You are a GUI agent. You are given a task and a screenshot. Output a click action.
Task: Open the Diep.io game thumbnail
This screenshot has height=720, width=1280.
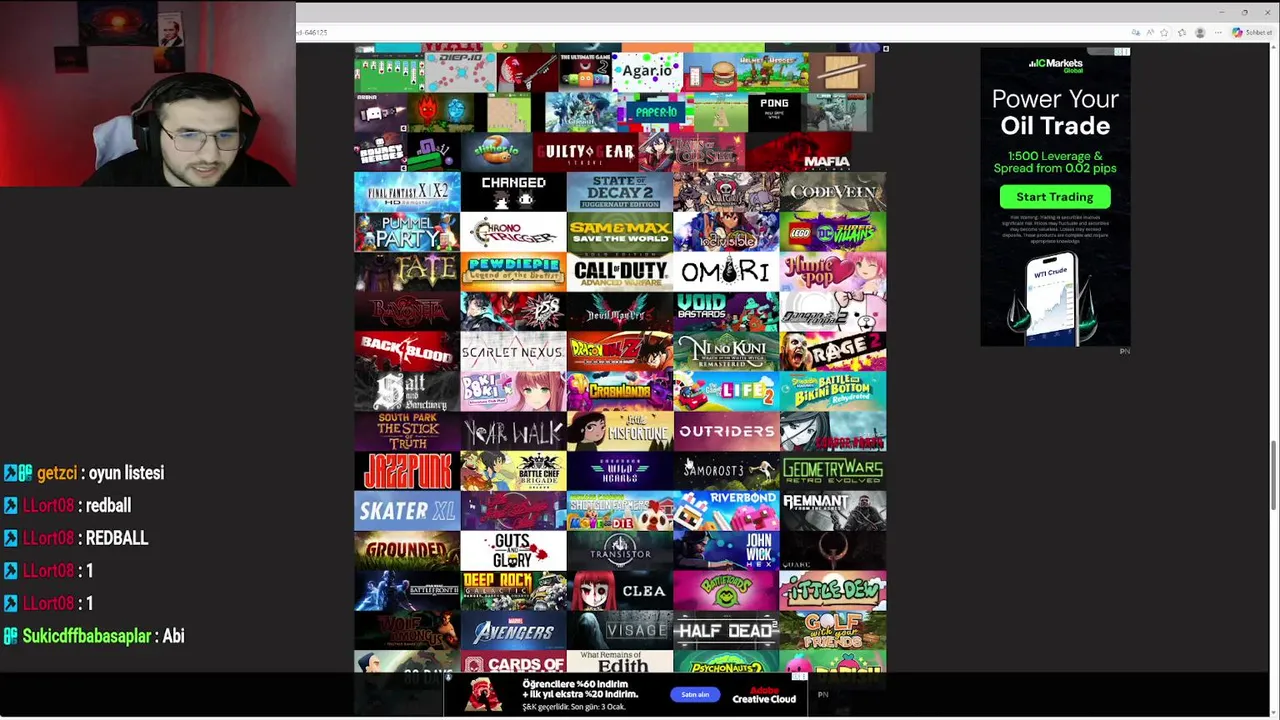pyautogui.click(x=460, y=71)
